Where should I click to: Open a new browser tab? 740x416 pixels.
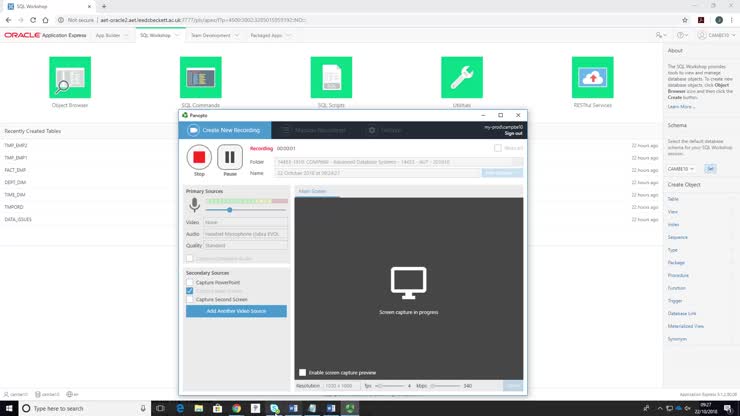104,7
